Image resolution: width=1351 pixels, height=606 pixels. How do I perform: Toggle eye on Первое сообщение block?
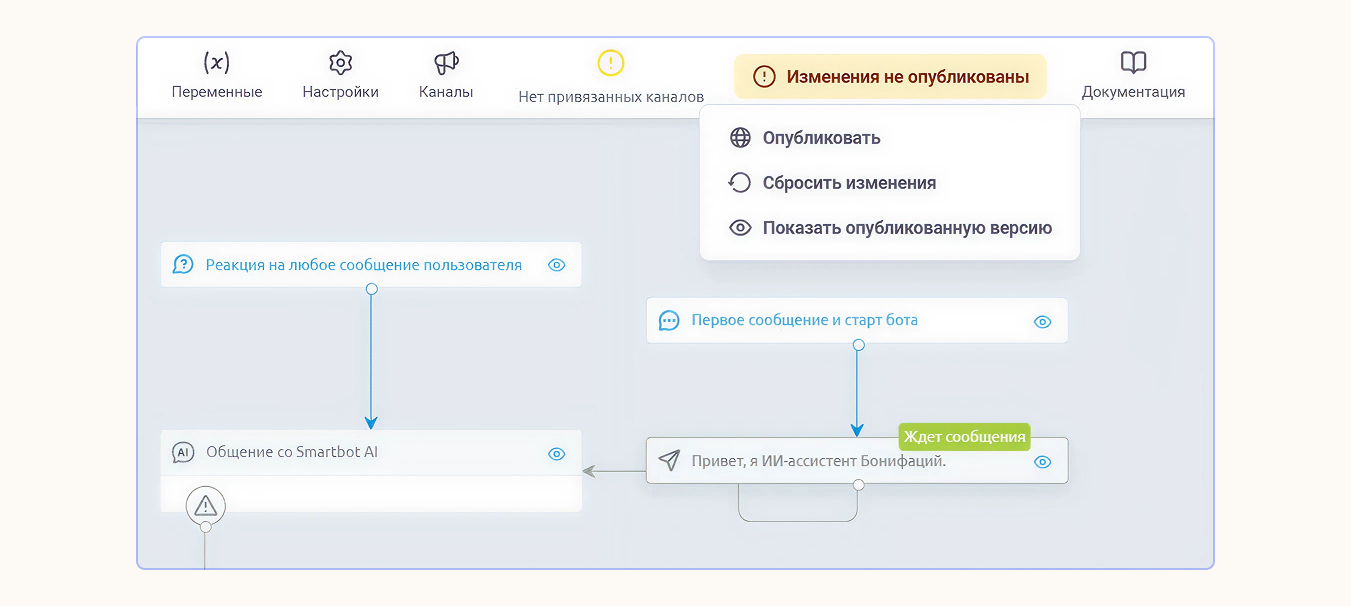(1042, 321)
